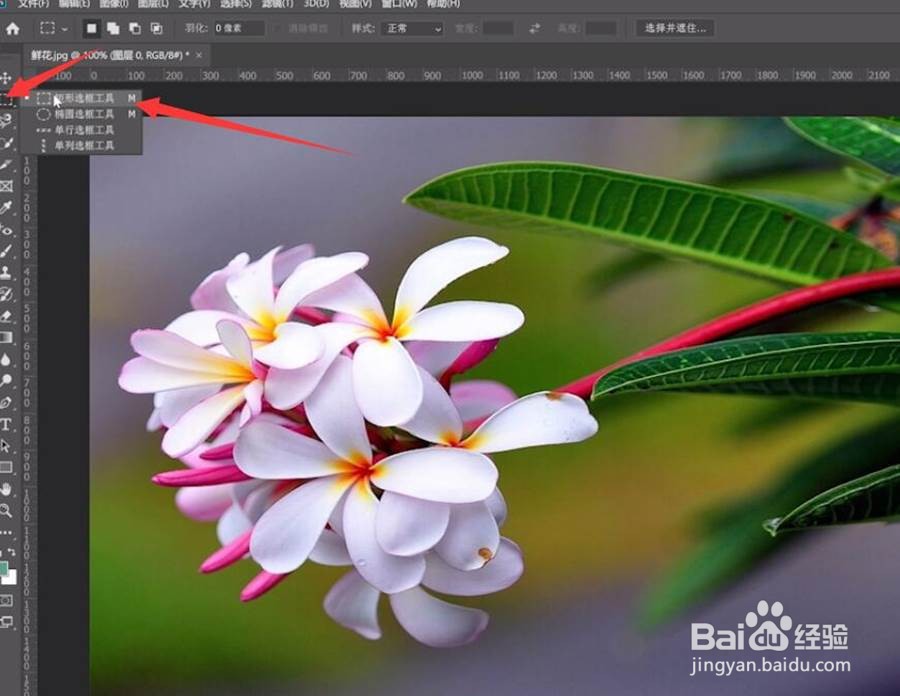Choose 单列选框工具 from the flyout
The height and width of the screenshot is (696, 900).
(80, 146)
